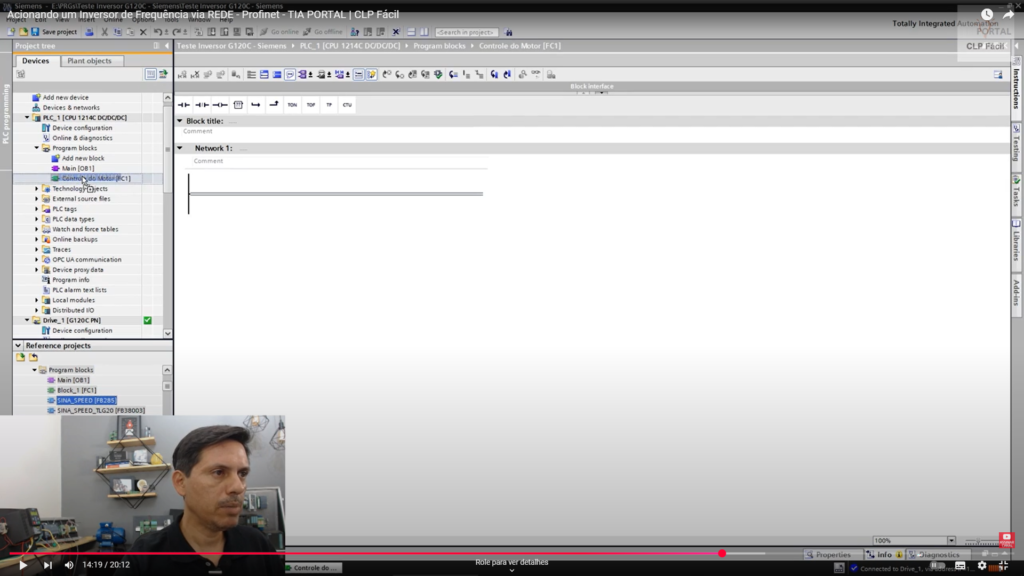
Task: Click the close branch favorite icon
Action: [x=274, y=104]
